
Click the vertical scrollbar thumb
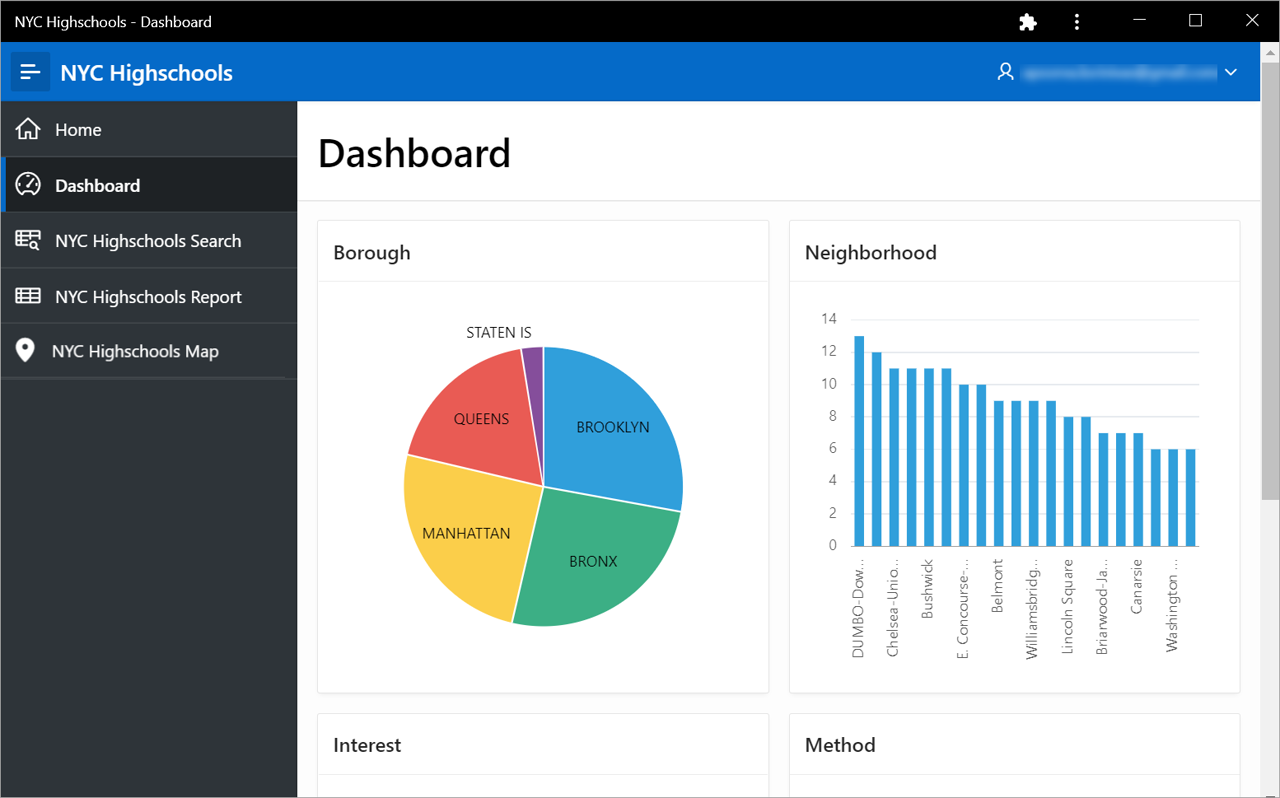point(1269,280)
